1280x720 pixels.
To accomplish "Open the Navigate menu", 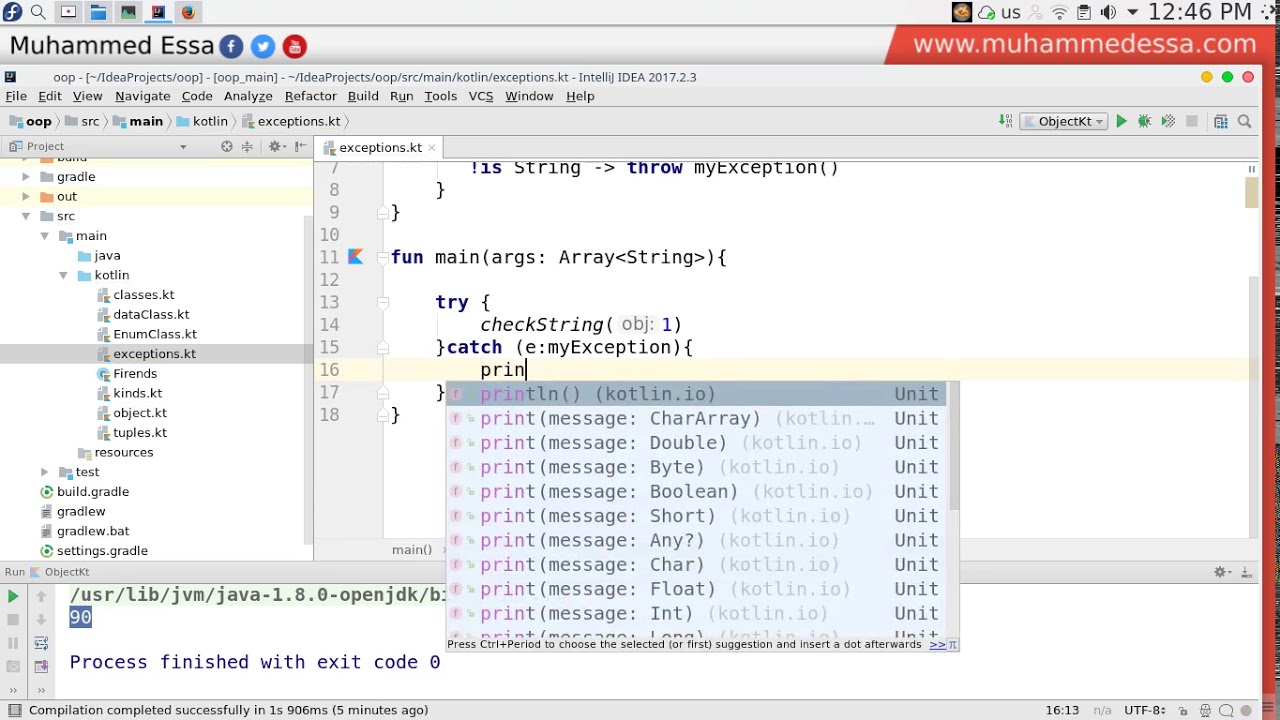I will [142, 96].
